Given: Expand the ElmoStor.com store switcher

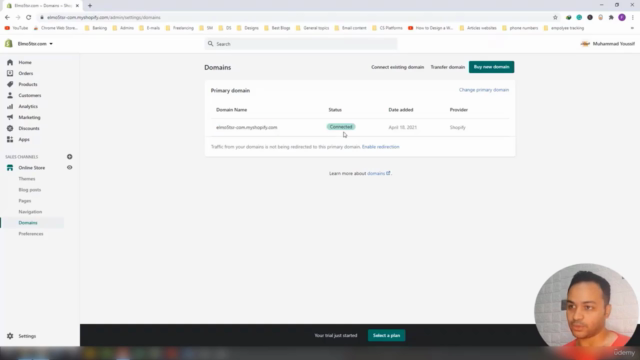Looking at the screenshot, I should point(35,44).
